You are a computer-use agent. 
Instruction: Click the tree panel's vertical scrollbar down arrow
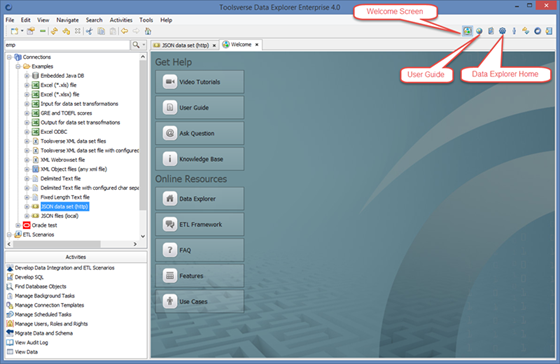pyautogui.click(x=143, y=236)
